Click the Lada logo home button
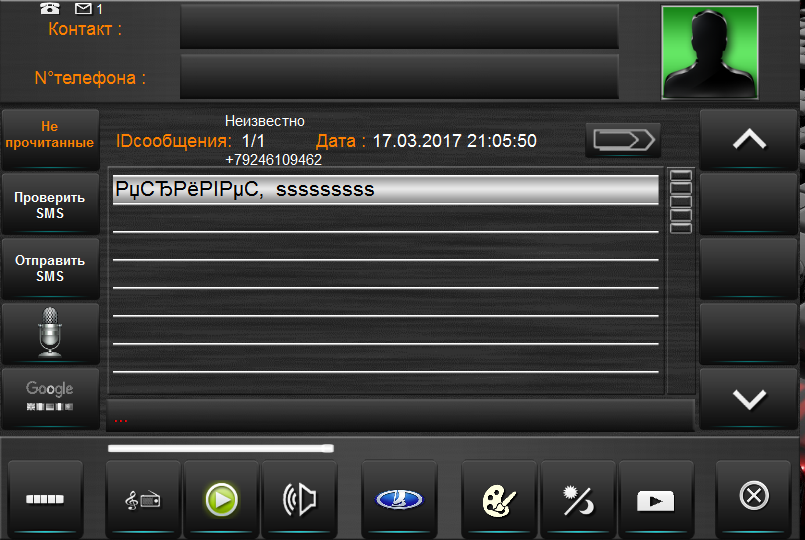 [x=399, y=499]
